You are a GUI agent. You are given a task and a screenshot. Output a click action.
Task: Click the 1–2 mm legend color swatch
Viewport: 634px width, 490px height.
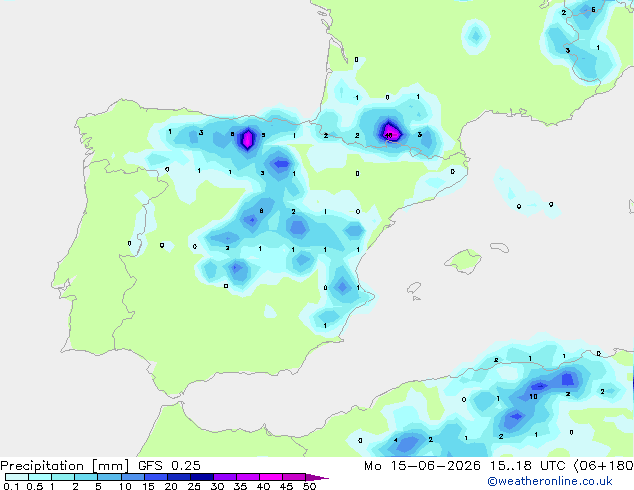(x=63, y=477)
